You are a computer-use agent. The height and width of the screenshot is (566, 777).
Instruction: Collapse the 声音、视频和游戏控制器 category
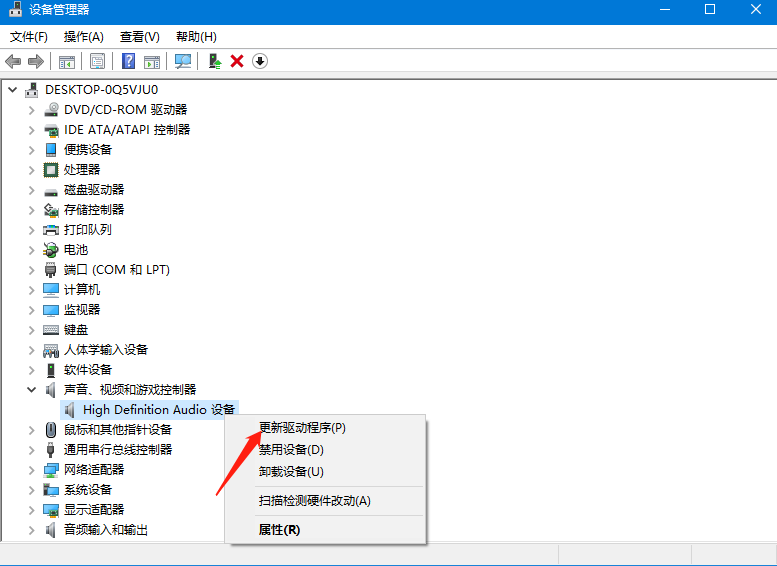[31, 390]
